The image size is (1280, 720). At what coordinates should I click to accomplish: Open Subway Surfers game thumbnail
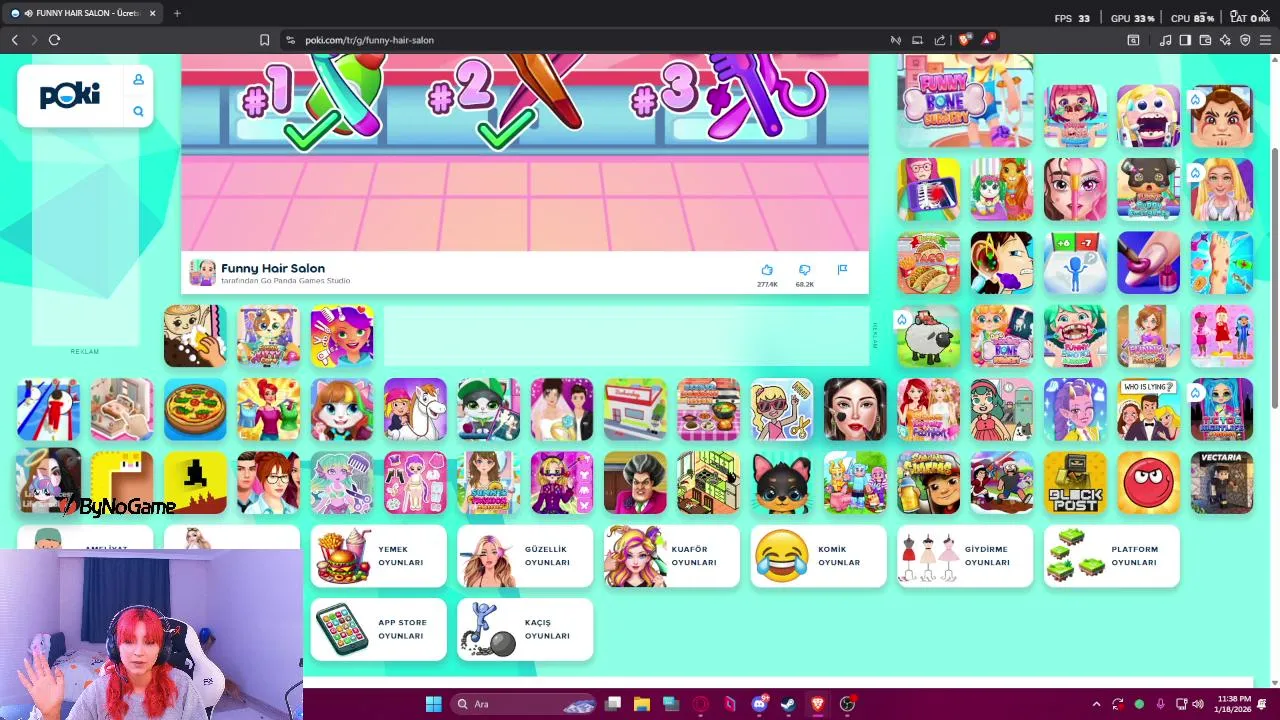pyautogui.click(x=928, y=482)
